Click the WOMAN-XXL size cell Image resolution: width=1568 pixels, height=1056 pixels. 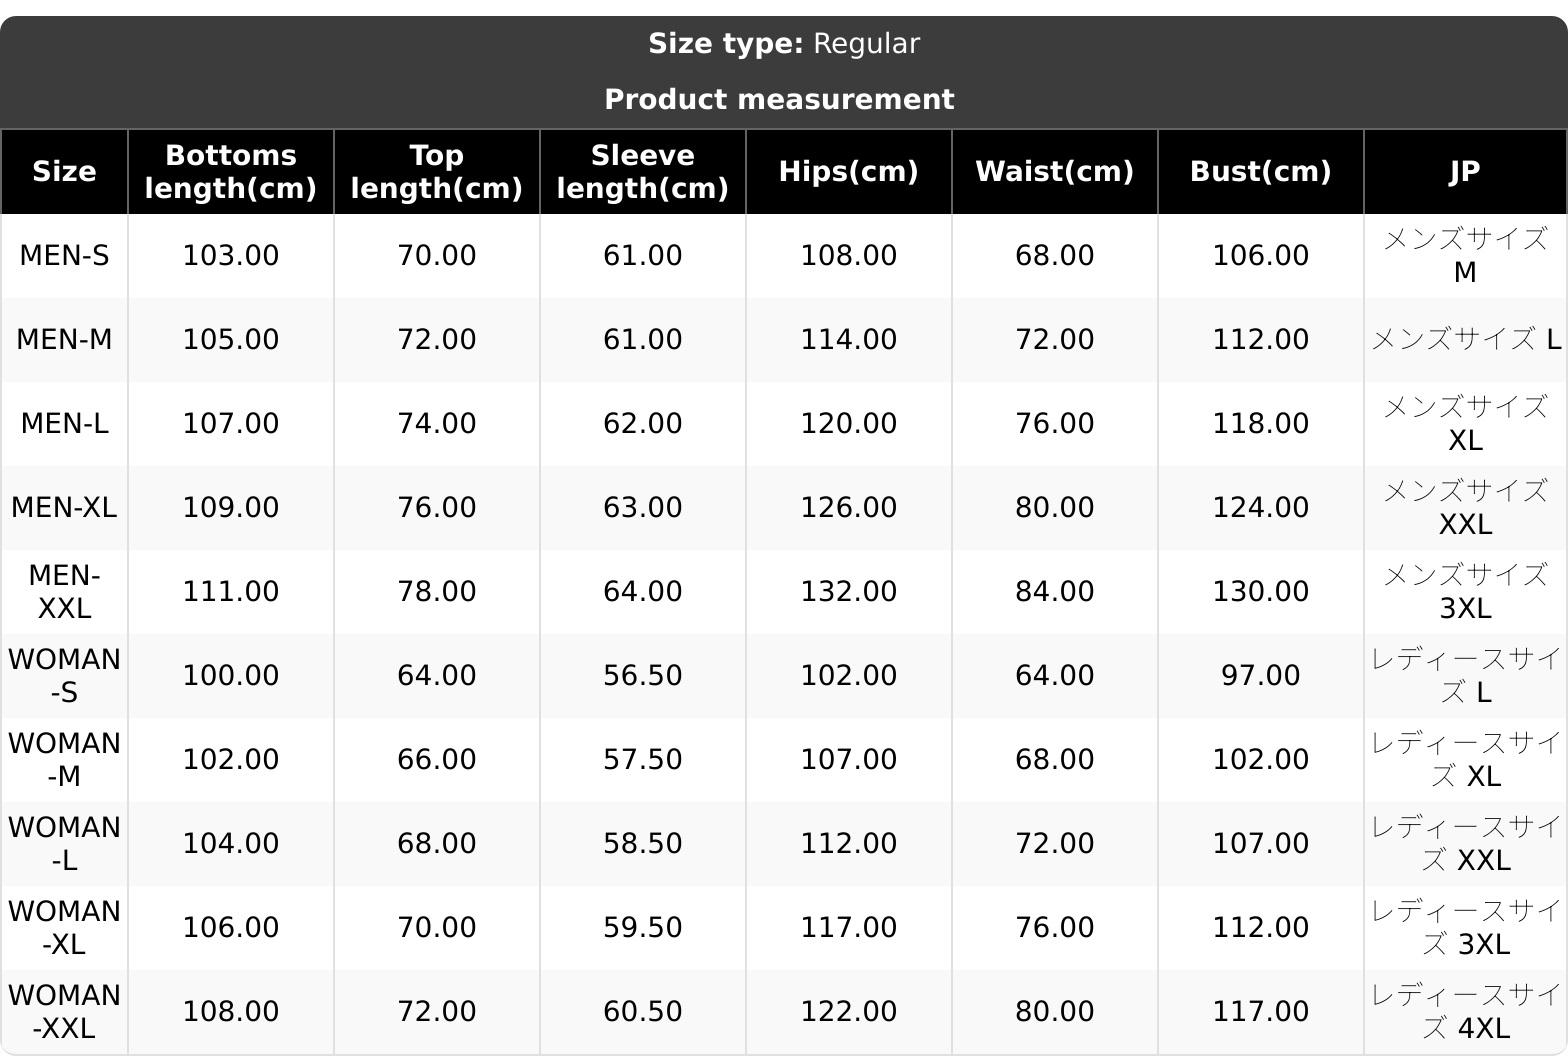click(x=64, y=1011)
